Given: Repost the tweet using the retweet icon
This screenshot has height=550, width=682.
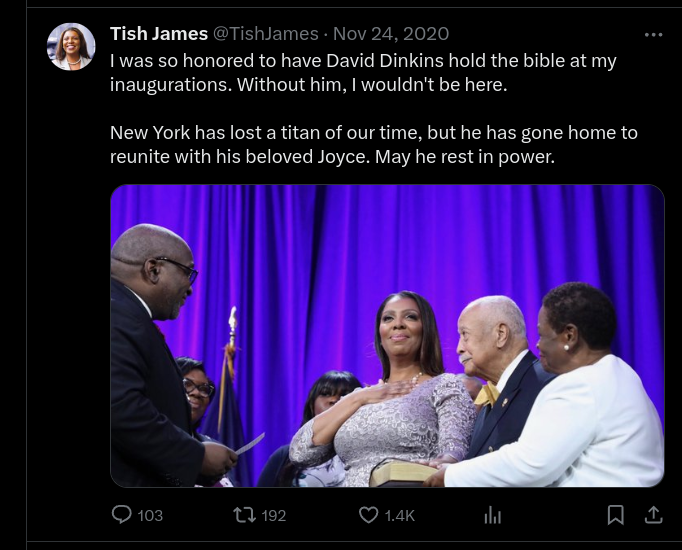Looking at the screenshot, I should (244, 514).
